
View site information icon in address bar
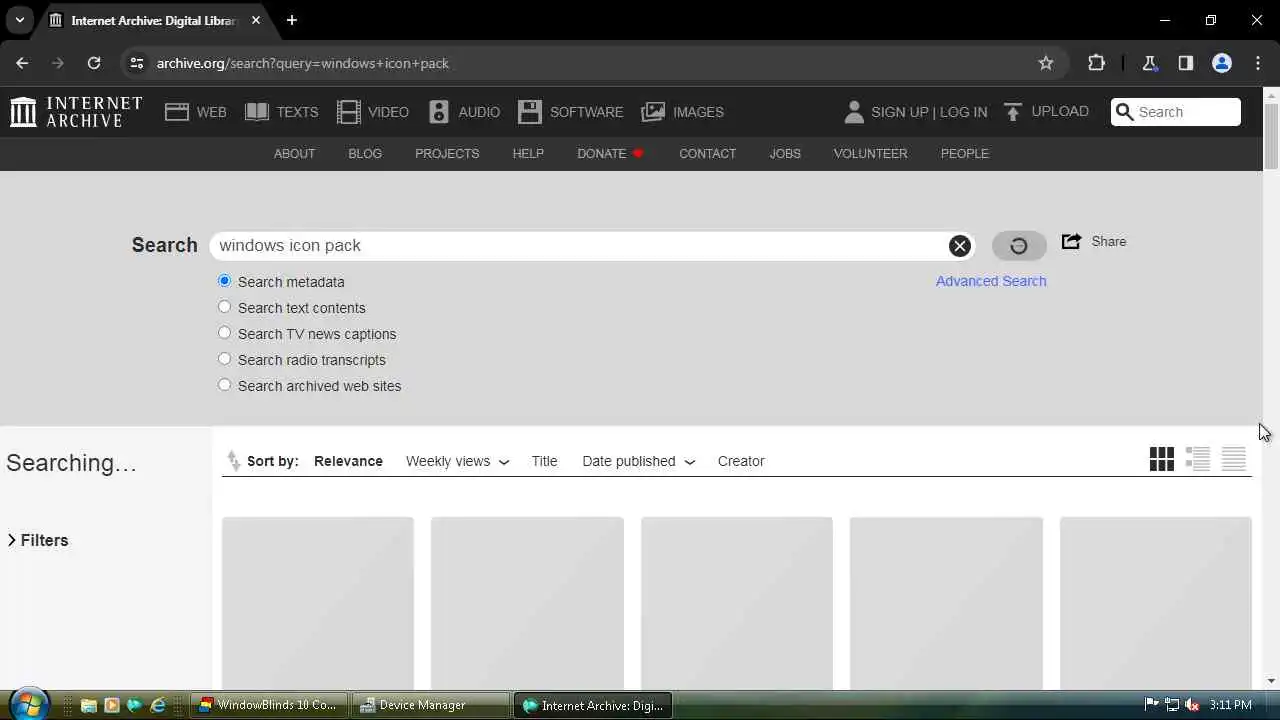(137, 63)
